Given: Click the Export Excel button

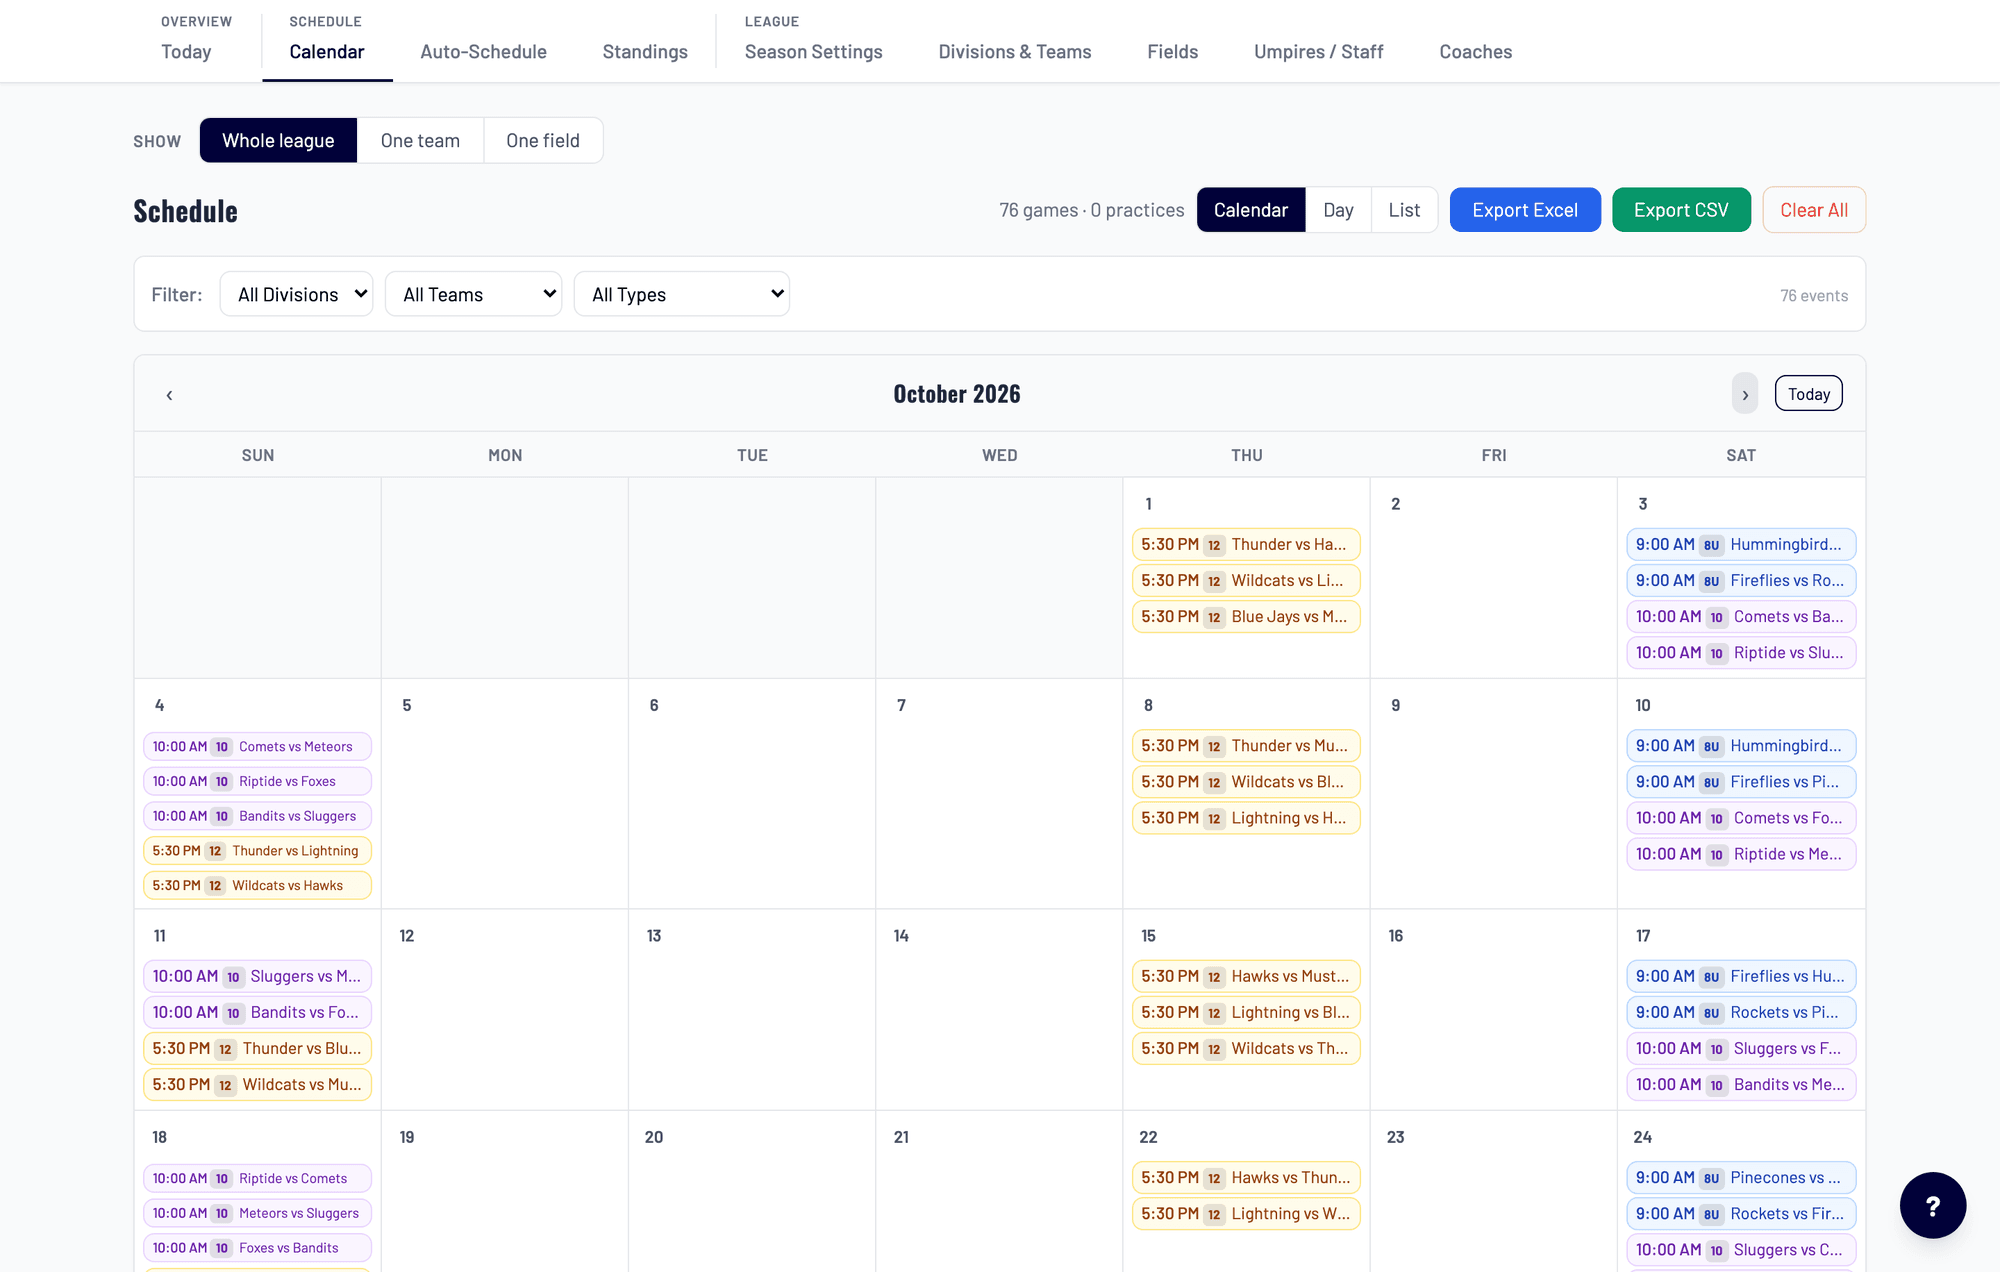Looking at the screenshot, I should 1525,210.
